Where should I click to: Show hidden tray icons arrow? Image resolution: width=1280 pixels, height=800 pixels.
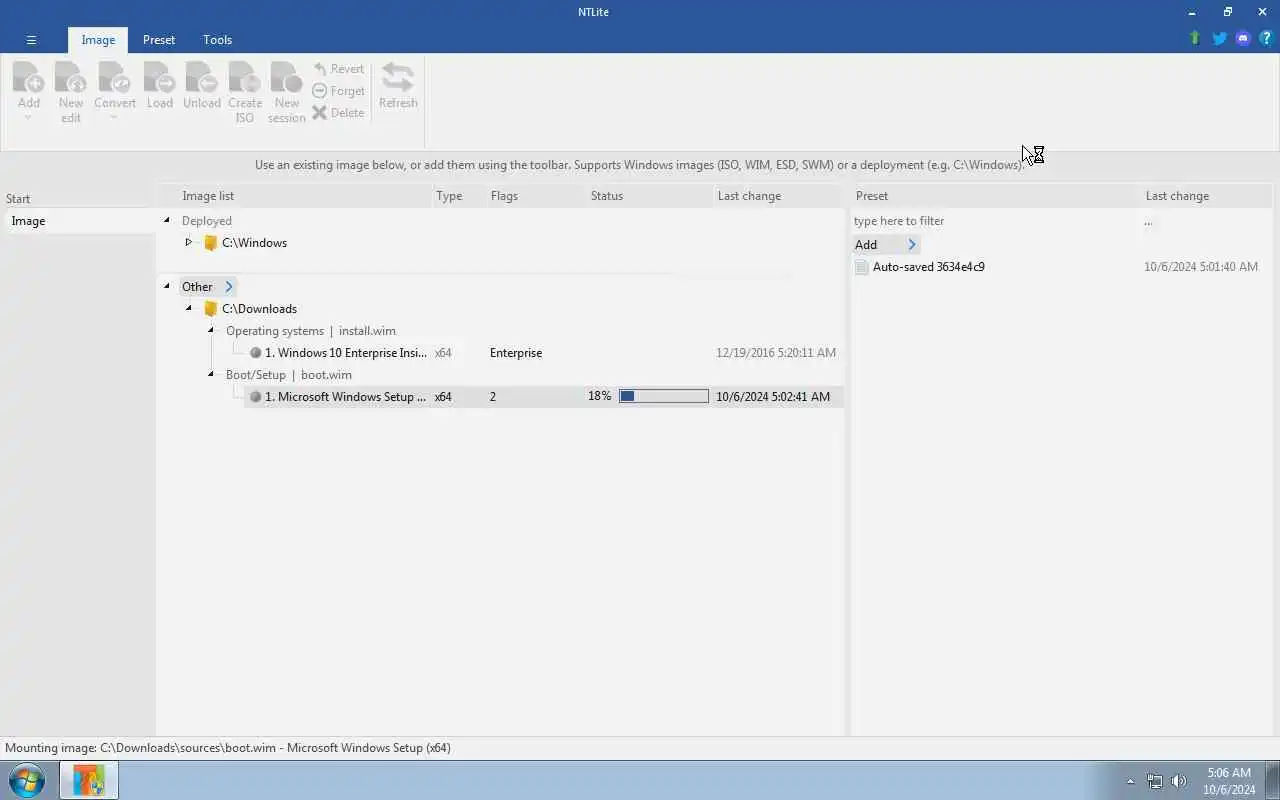[x=1131, y=781]
